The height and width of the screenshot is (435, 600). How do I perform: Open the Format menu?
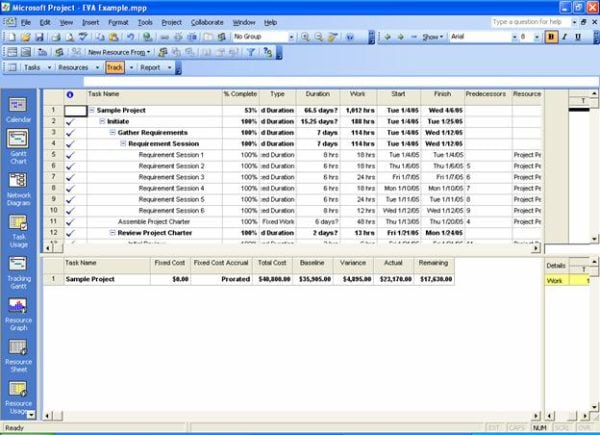118,23
